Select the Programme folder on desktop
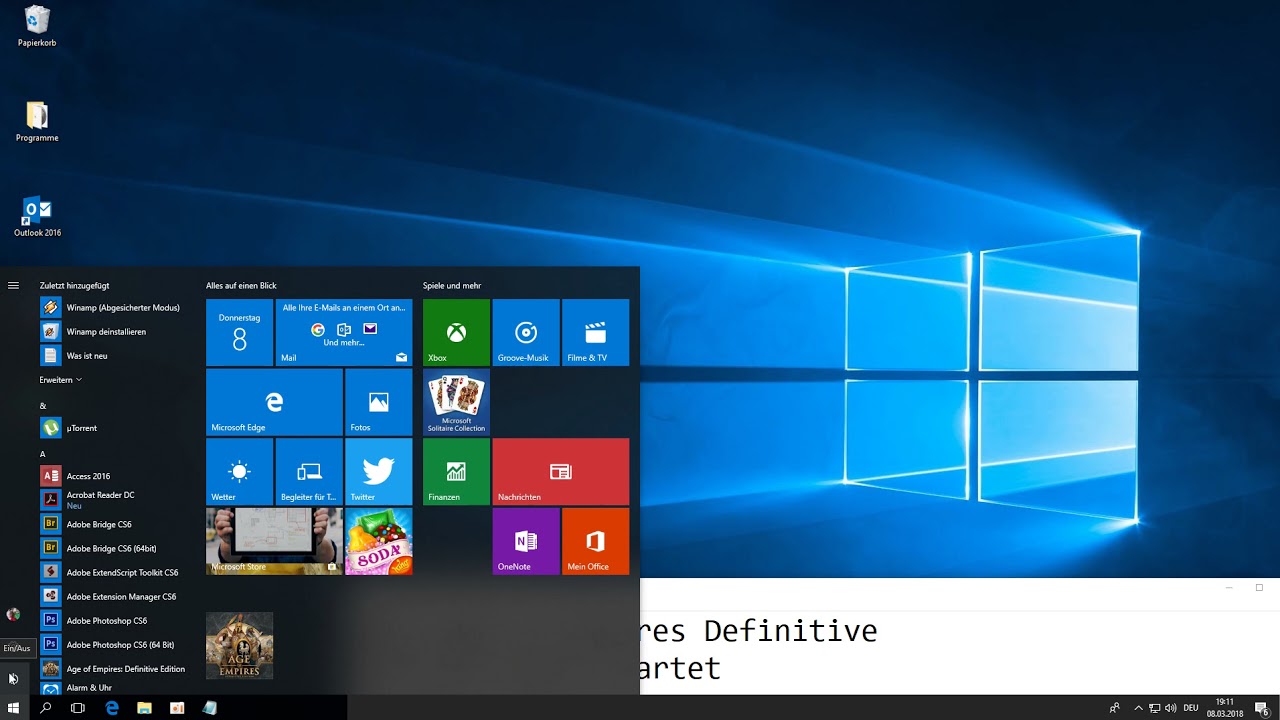Viewport: 1280px width, 720px height. coord(37,121)
